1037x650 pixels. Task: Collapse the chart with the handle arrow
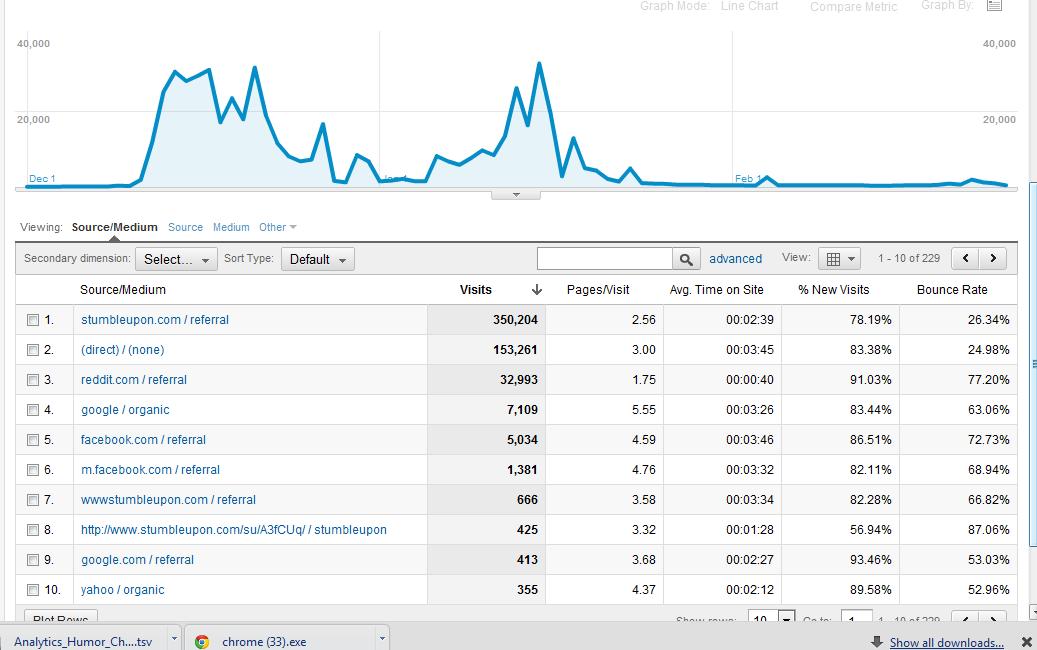(x=516, y=195)
